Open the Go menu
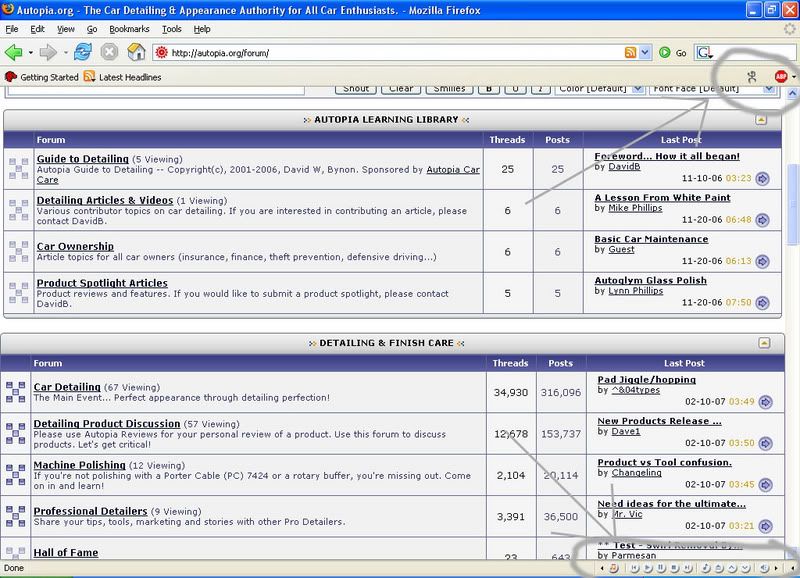This screenshot has width=800, height=578. (92, 29)
